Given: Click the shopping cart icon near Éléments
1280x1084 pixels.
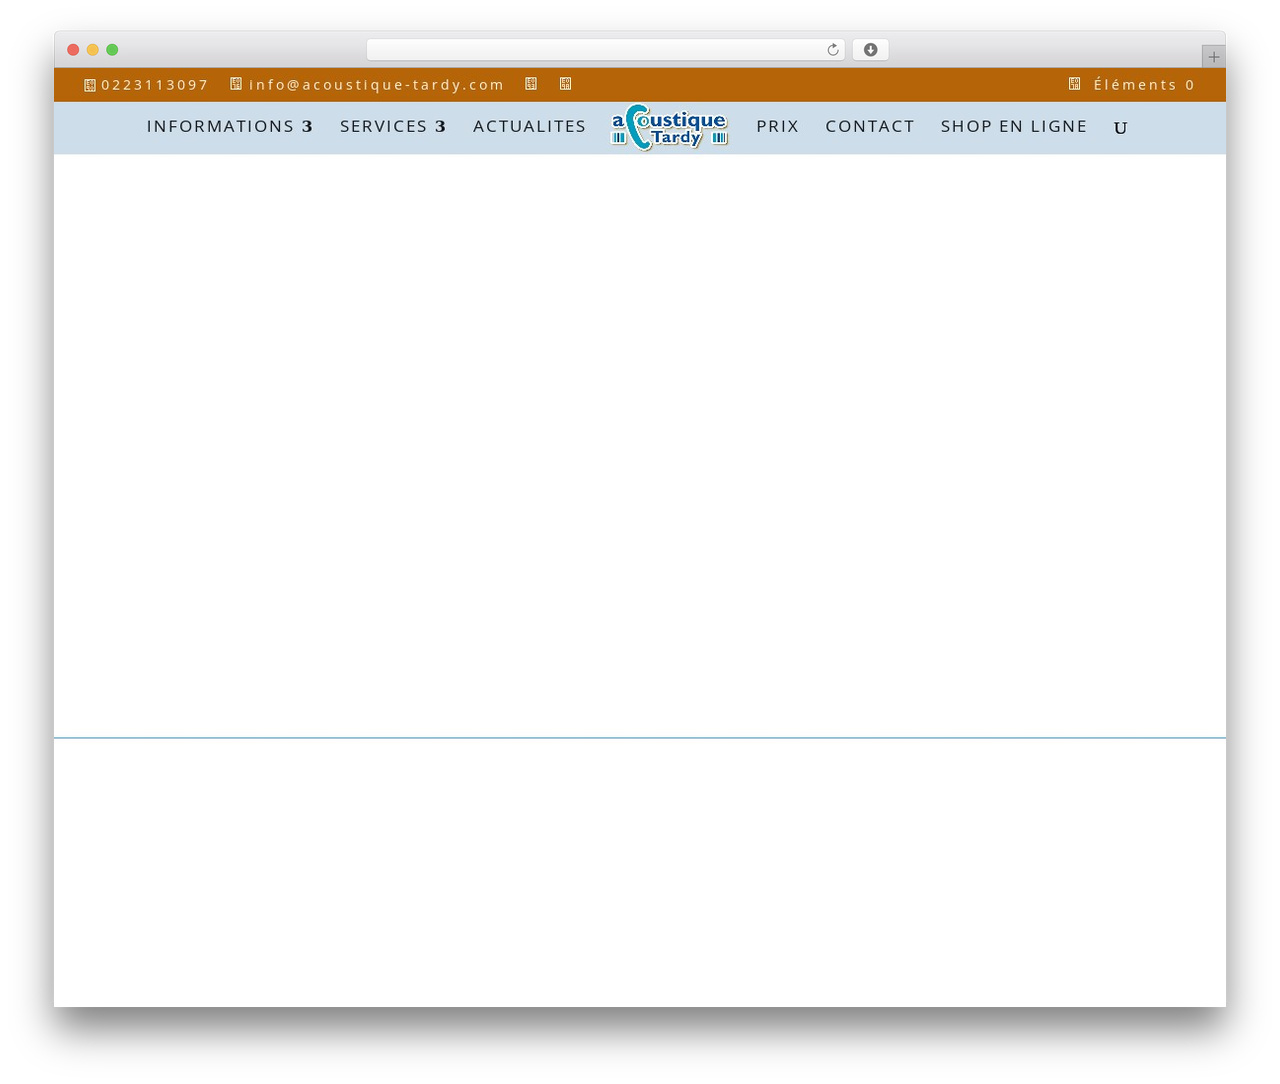Looking at the screenshot, I should pos(1075,84).
